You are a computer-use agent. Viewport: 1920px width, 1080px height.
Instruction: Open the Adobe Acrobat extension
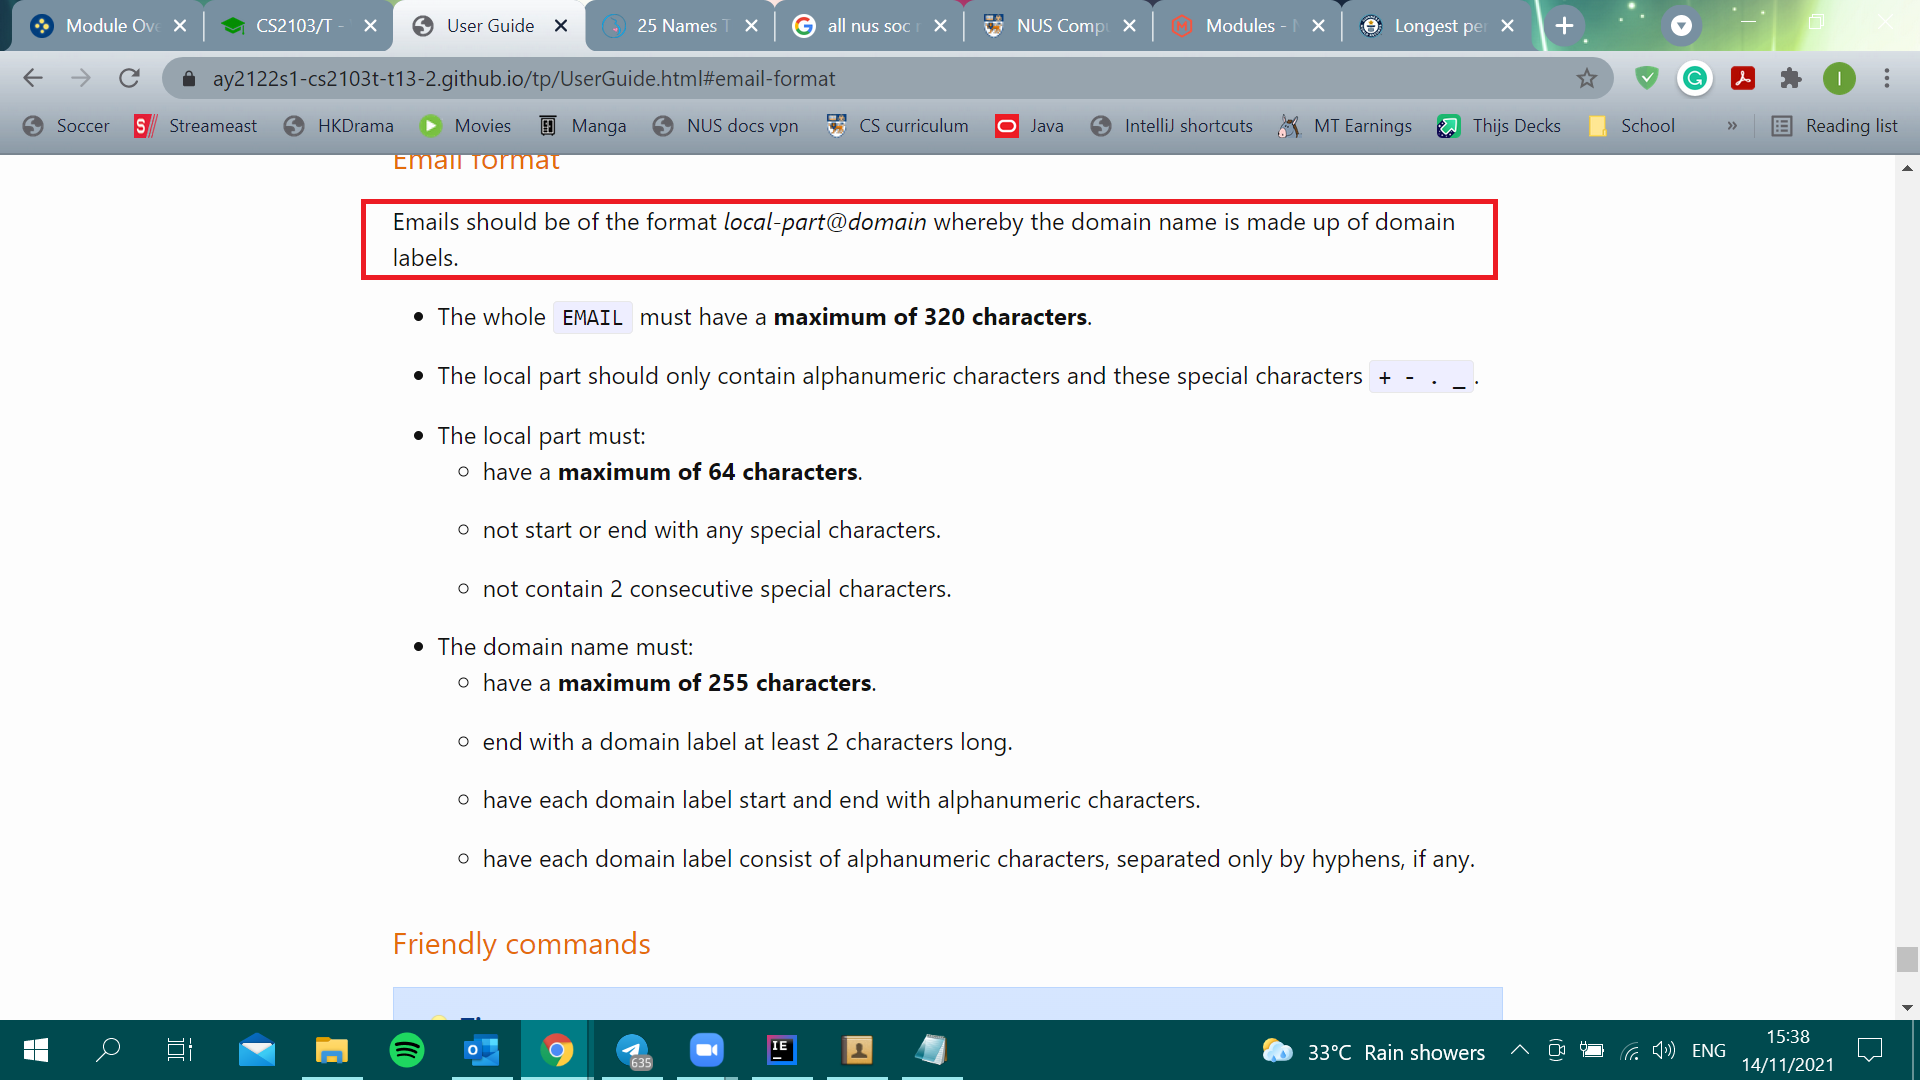(1743, 78)
